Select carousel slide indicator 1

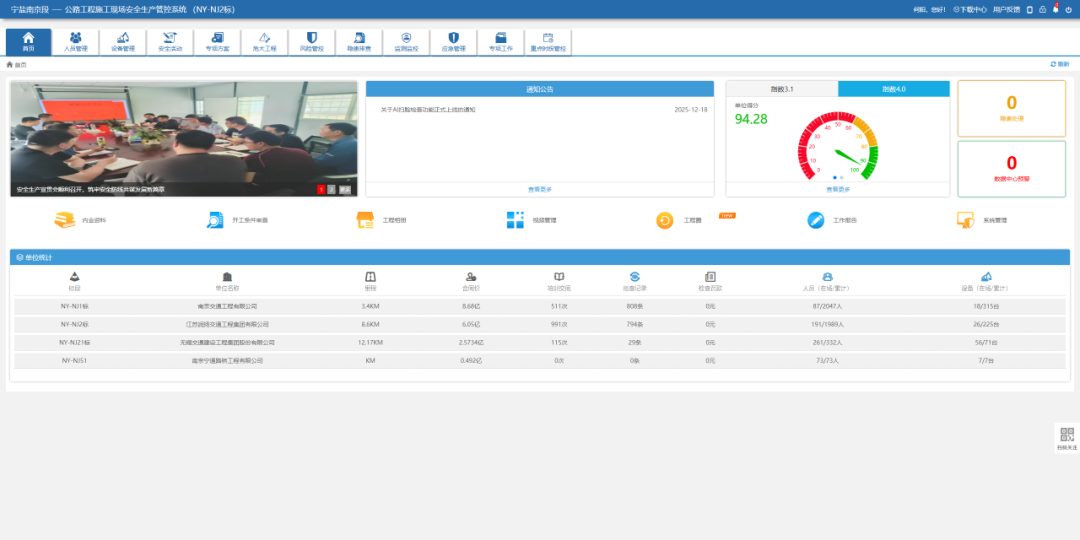pos(321,189)
